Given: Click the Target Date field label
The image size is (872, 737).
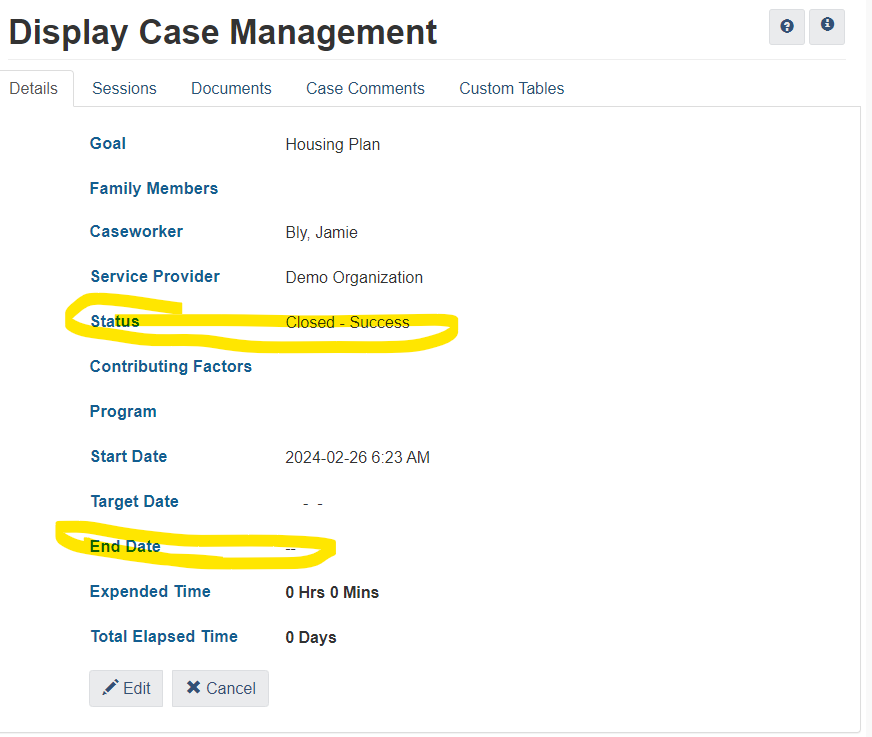Looking at the screenshot, I should tap(134, 501).
